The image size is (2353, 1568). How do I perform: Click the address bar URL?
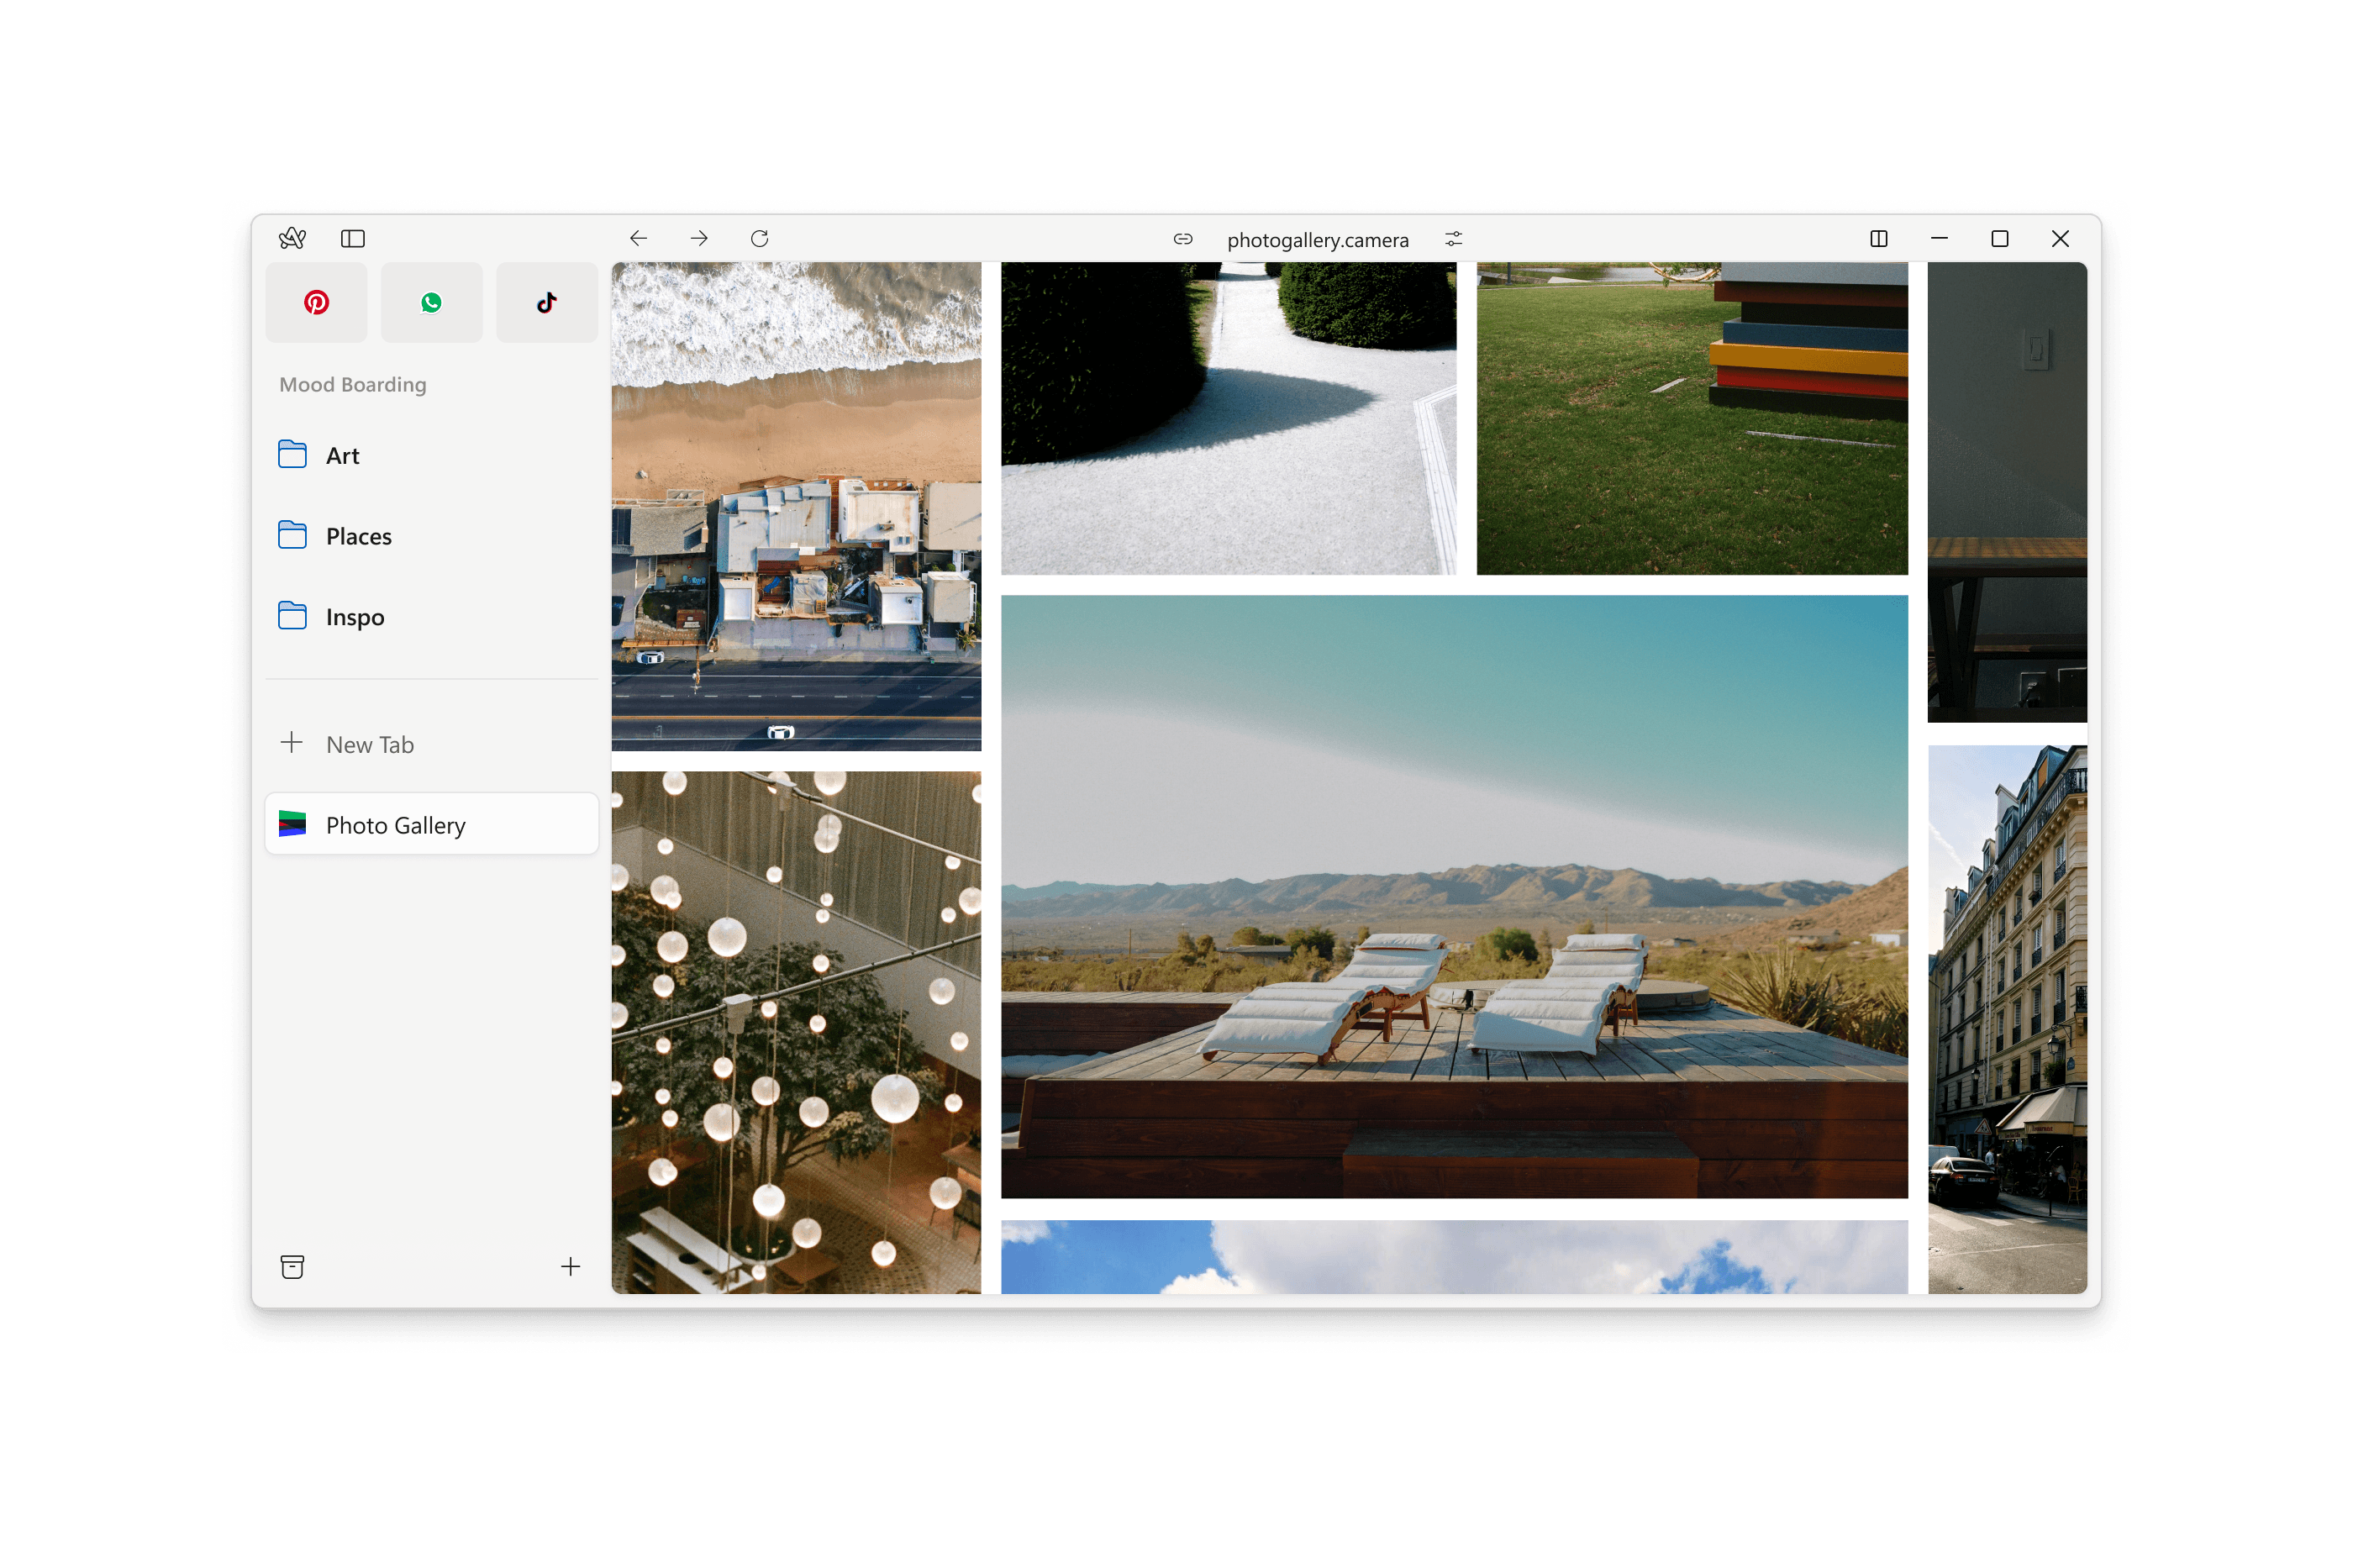(x=1318, y=239)
